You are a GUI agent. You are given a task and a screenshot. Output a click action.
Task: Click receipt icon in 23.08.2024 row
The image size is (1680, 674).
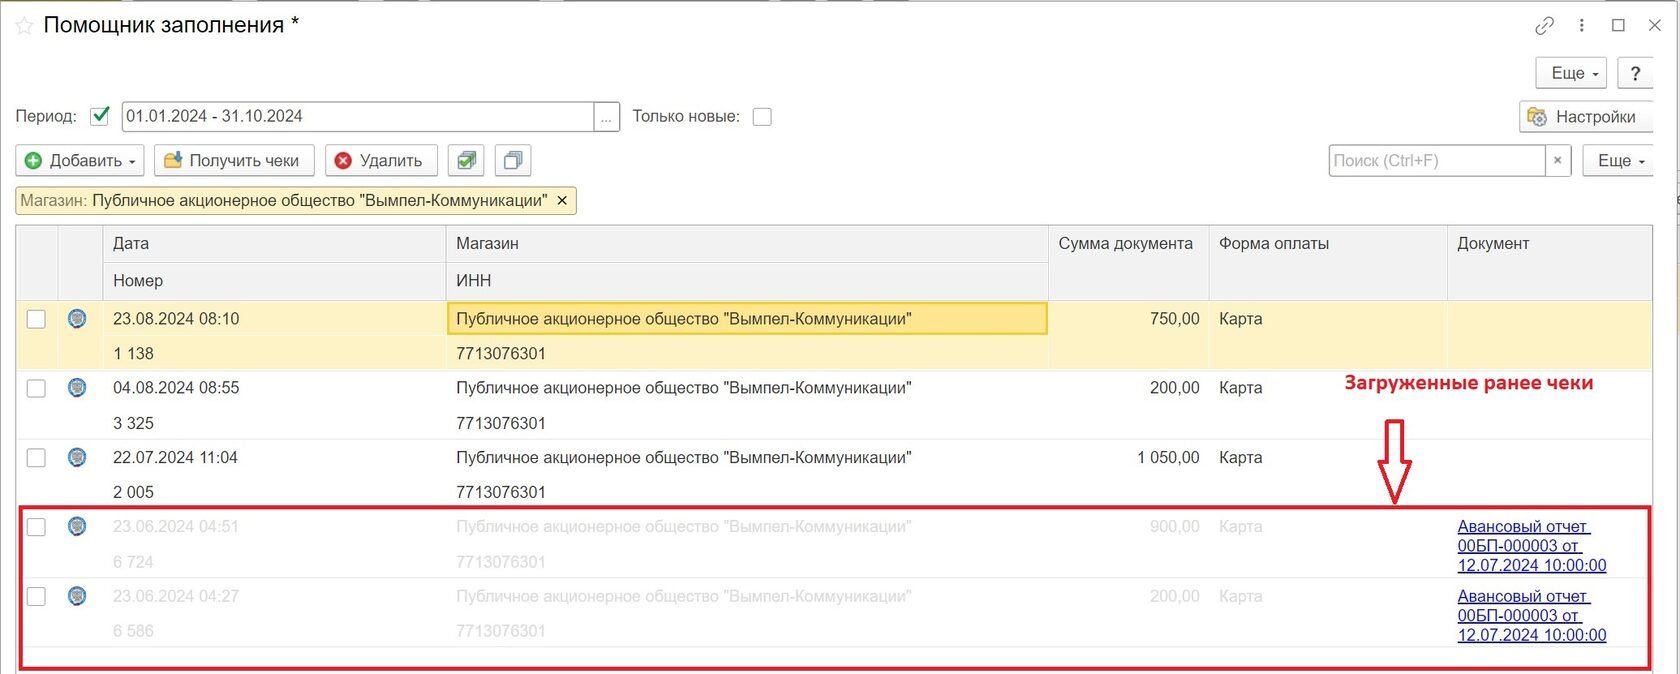pos(77,319)
